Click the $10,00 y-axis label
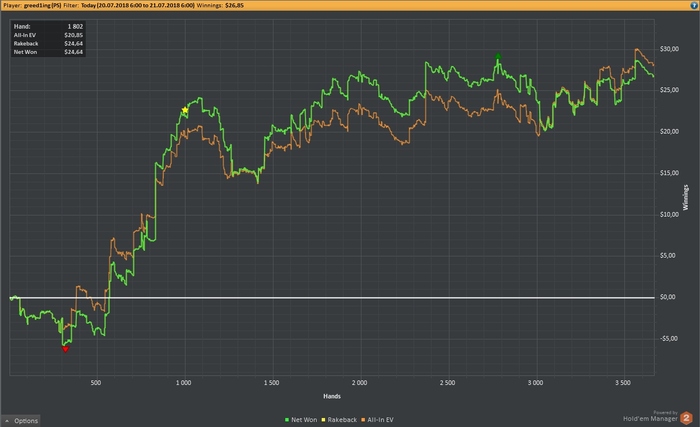The image size is (700, 427). click(x=669, y=214)
